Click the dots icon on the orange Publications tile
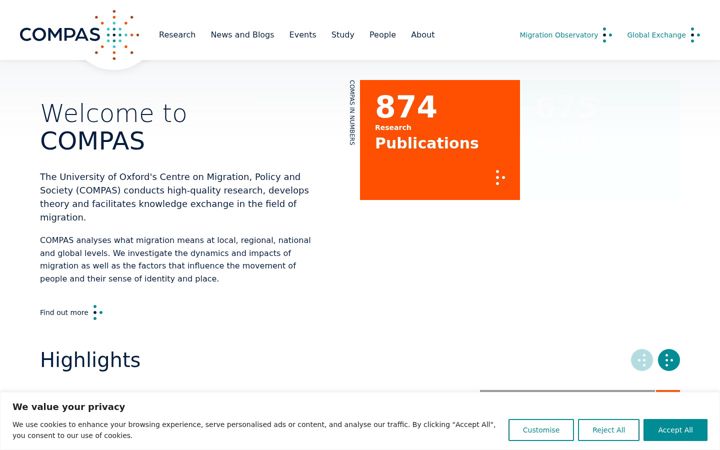The image size is (720, 450). 500,177
